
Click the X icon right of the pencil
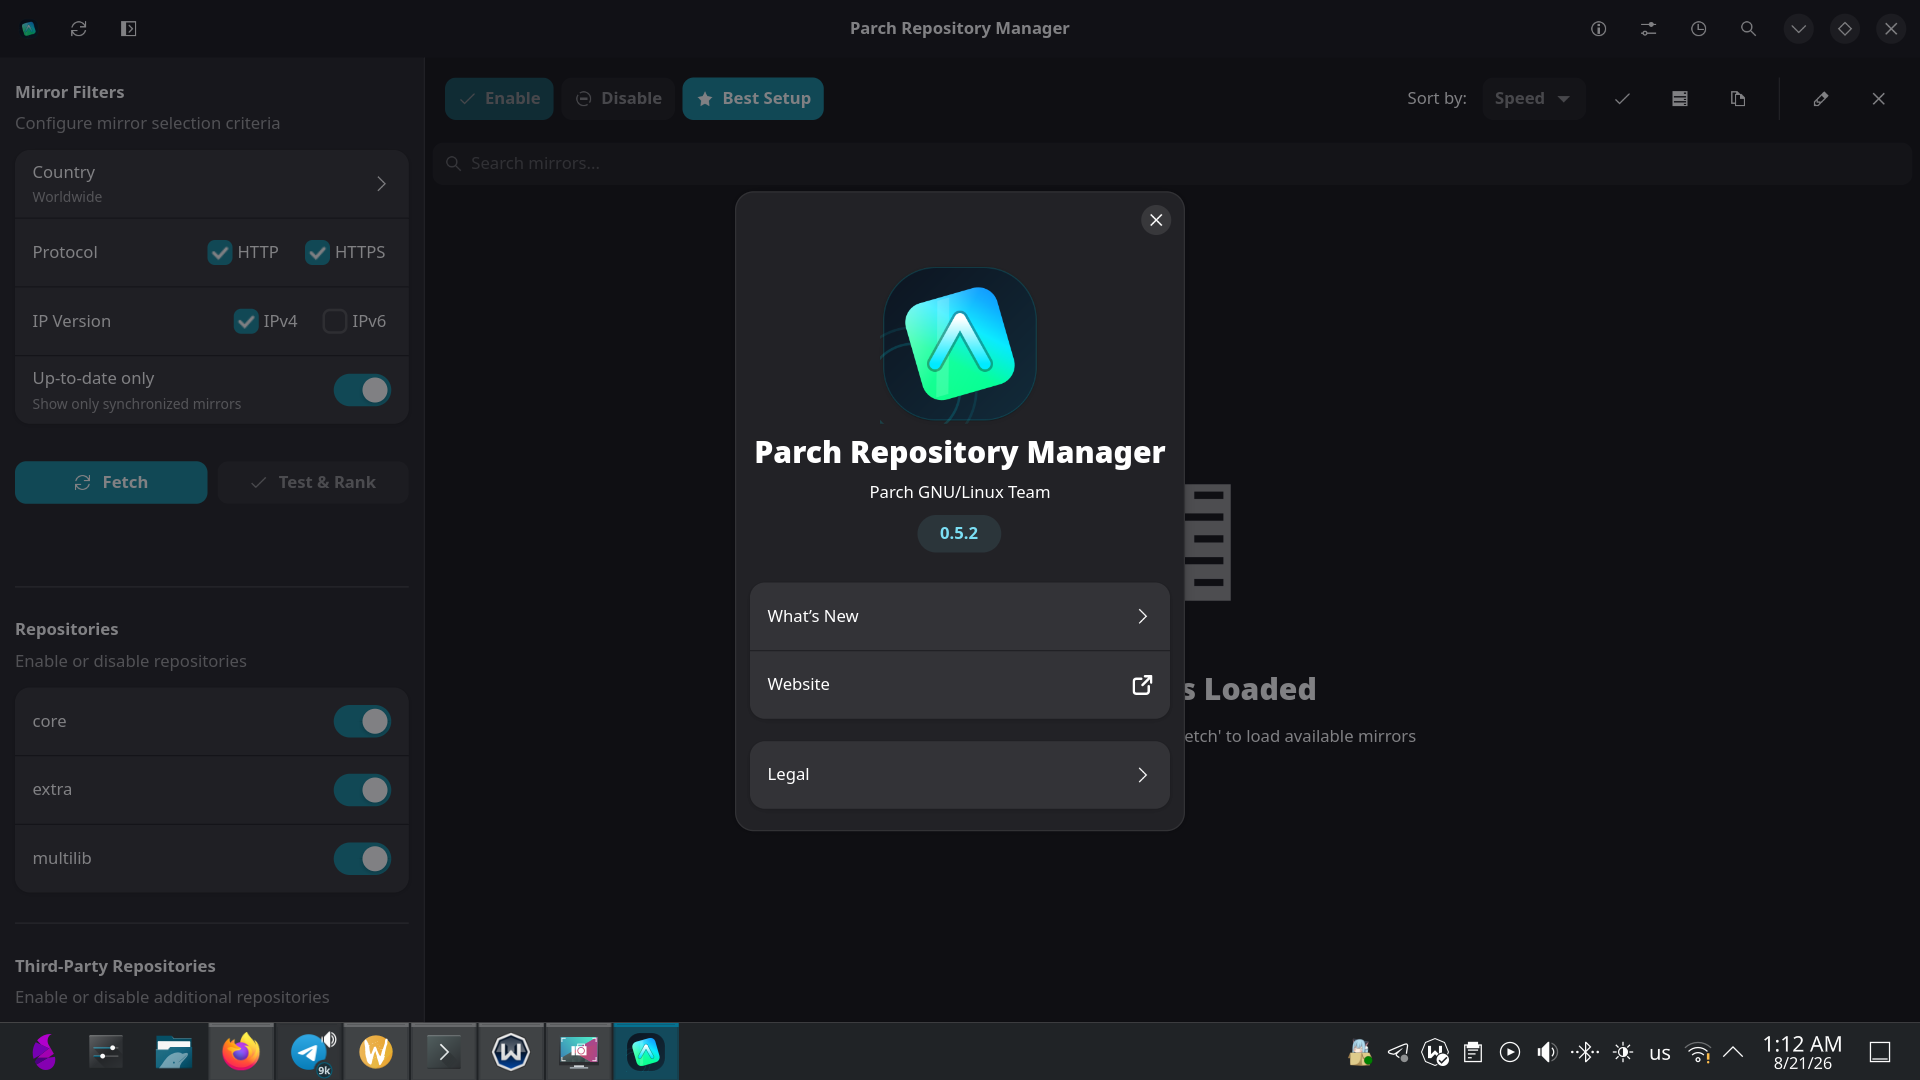(1879, 99)
